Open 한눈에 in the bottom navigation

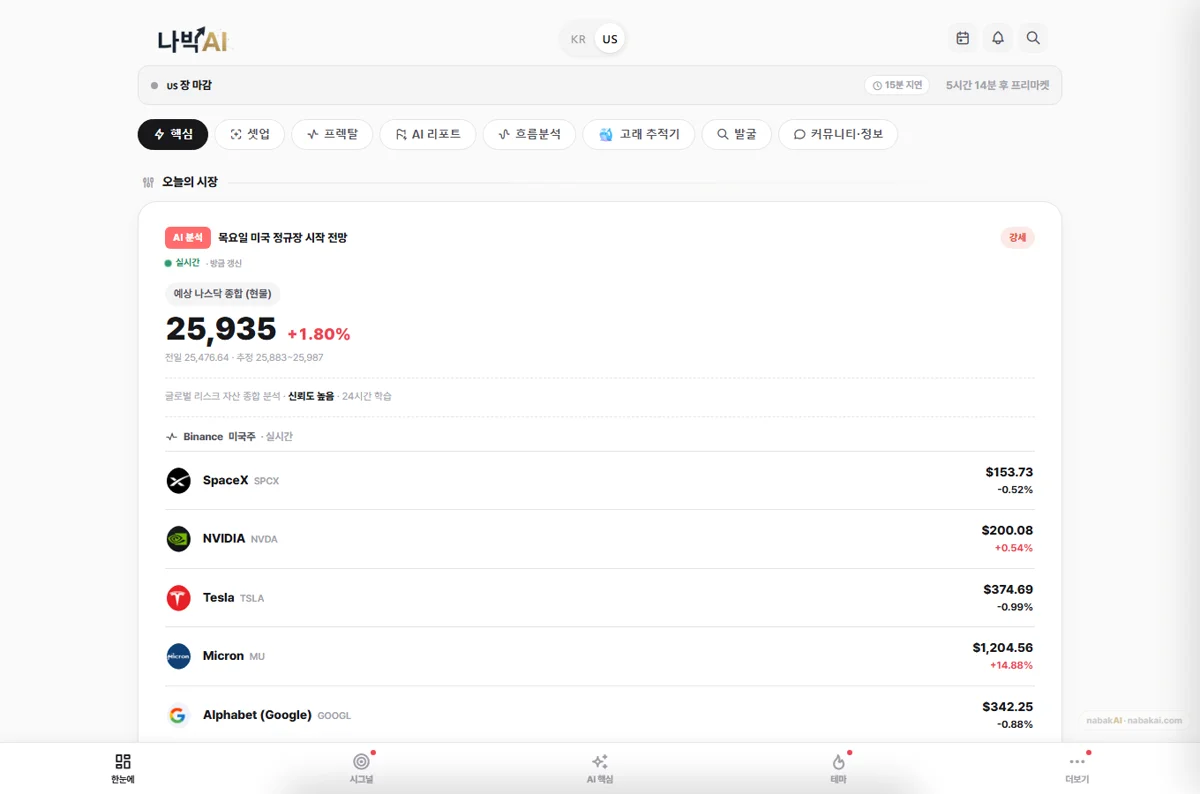[x=123, y=768]
